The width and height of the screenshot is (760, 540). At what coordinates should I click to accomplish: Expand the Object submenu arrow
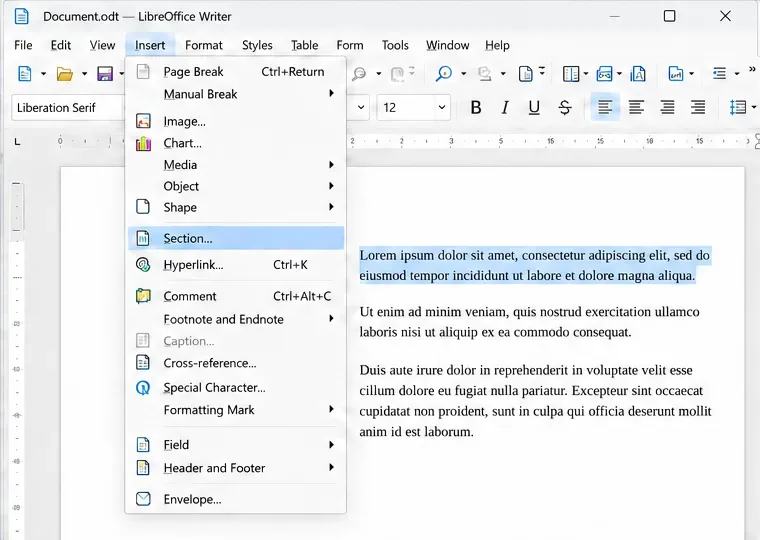[x=332, y=186]
